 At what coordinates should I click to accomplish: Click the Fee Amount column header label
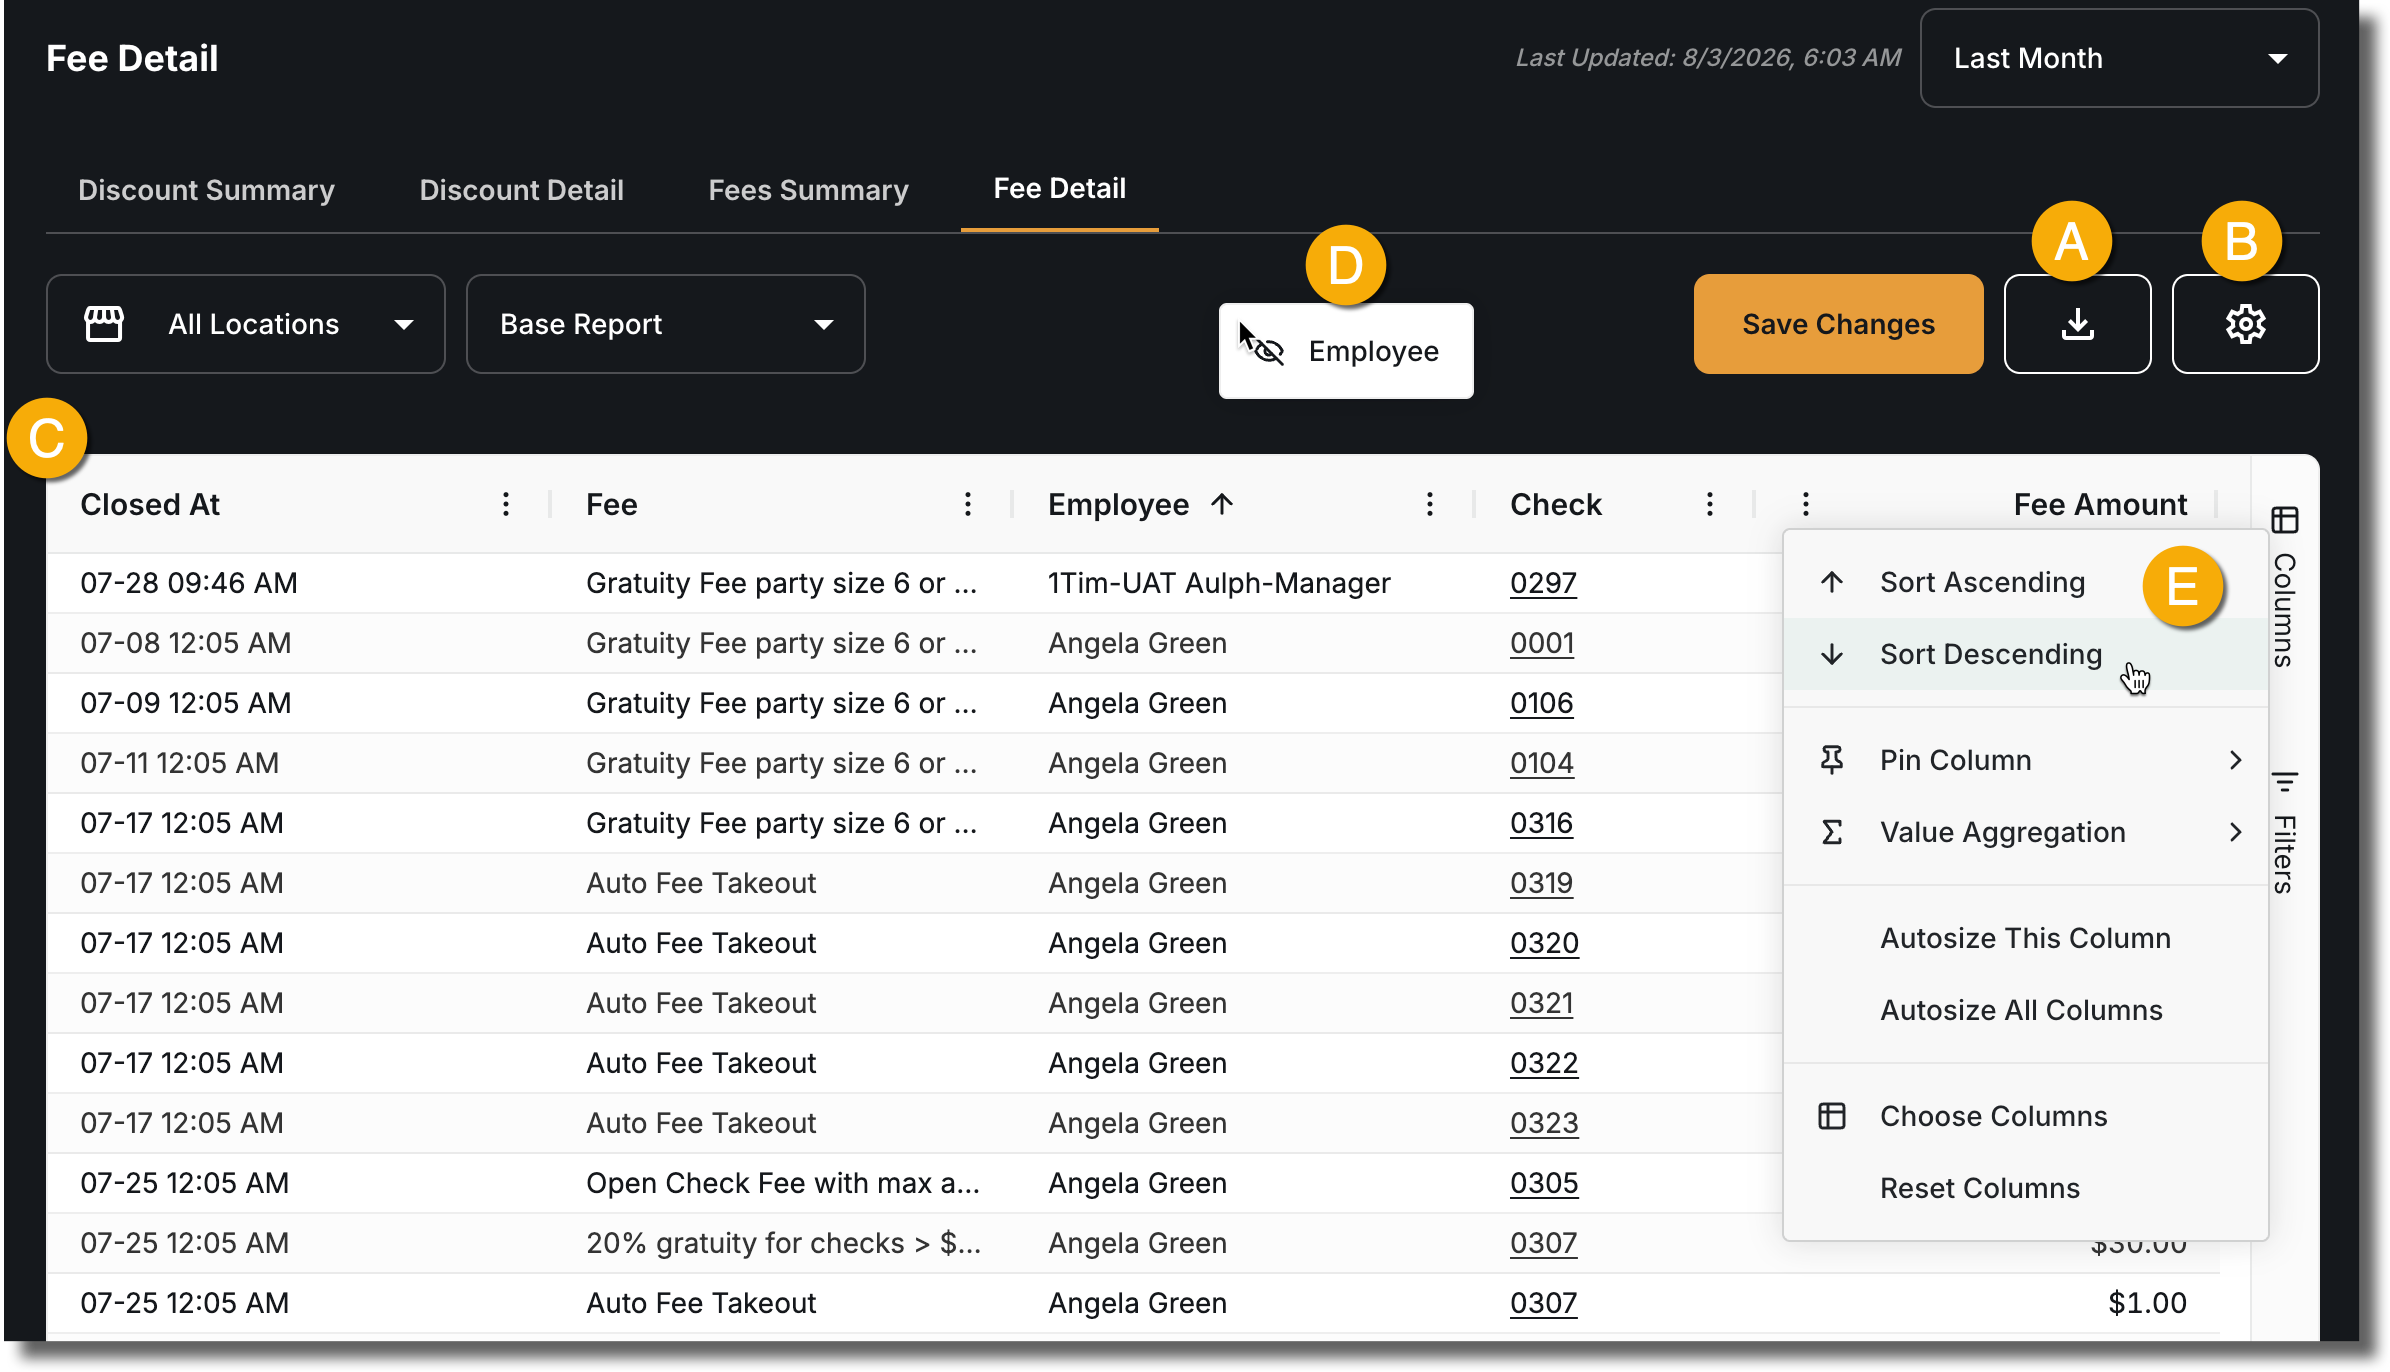pyautogui.click(x=2100, y=504)
